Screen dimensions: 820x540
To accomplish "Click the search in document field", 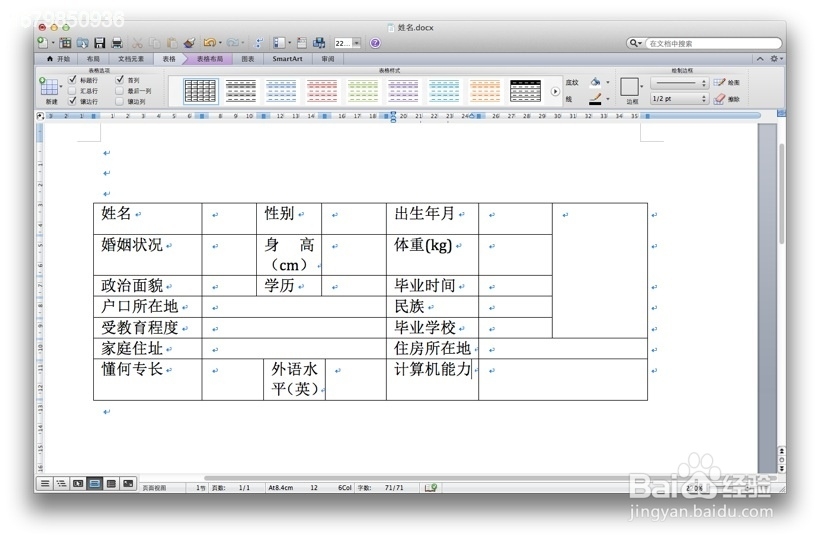I will pos(712,43).
